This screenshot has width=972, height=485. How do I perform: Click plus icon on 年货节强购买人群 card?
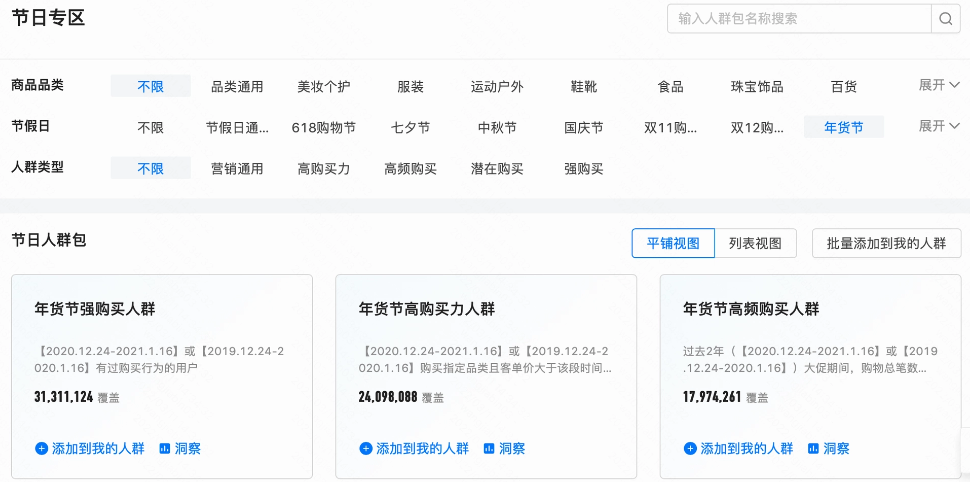coord(42,449)
